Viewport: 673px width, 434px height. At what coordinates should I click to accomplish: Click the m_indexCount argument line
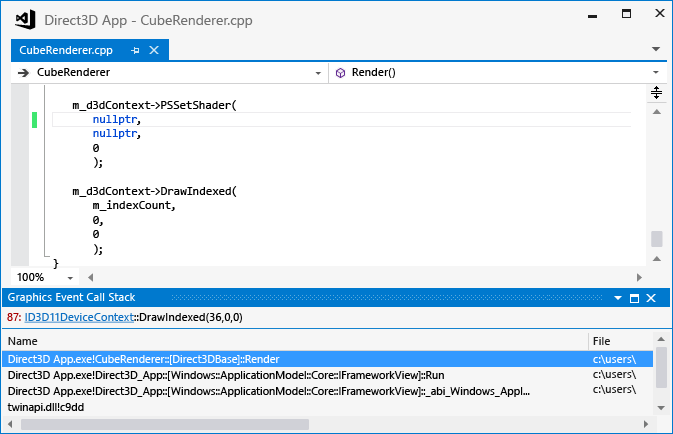coord(134,205)
